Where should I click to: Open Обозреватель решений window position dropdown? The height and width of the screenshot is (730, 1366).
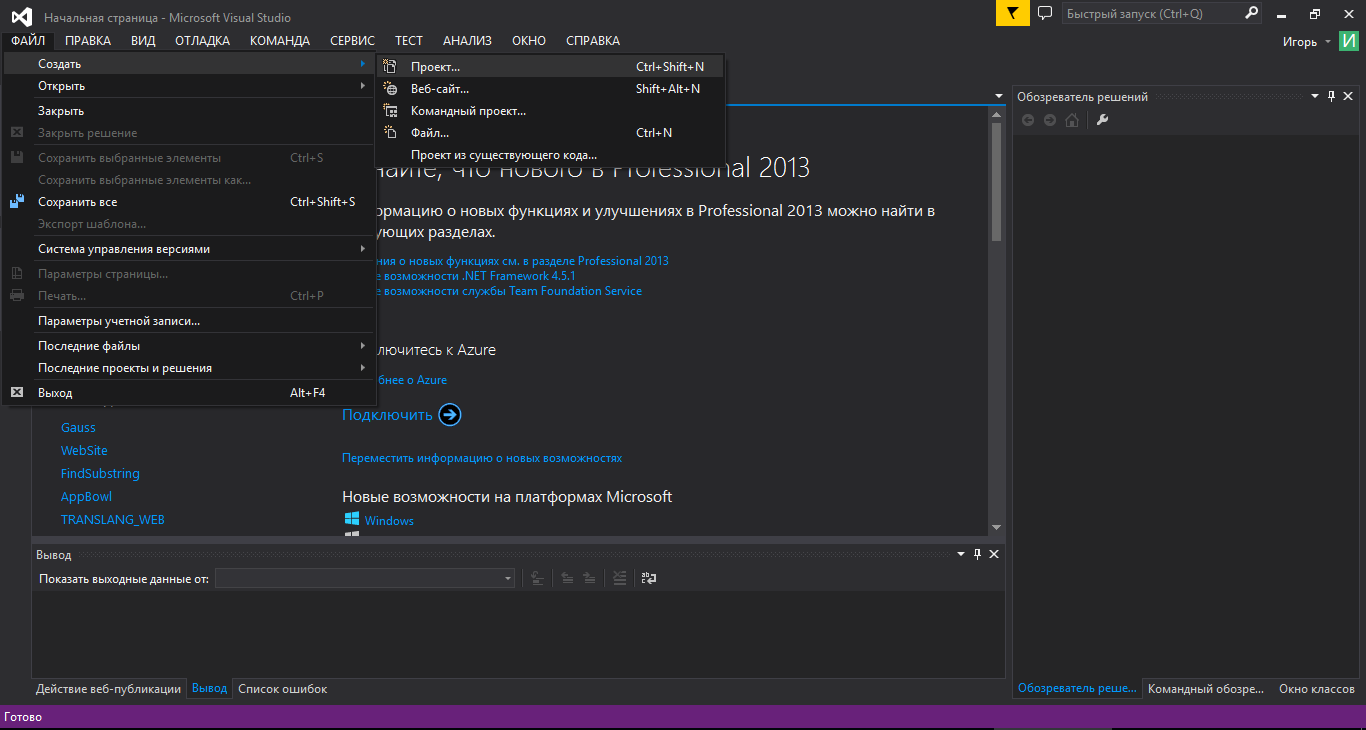(1316, 97)
